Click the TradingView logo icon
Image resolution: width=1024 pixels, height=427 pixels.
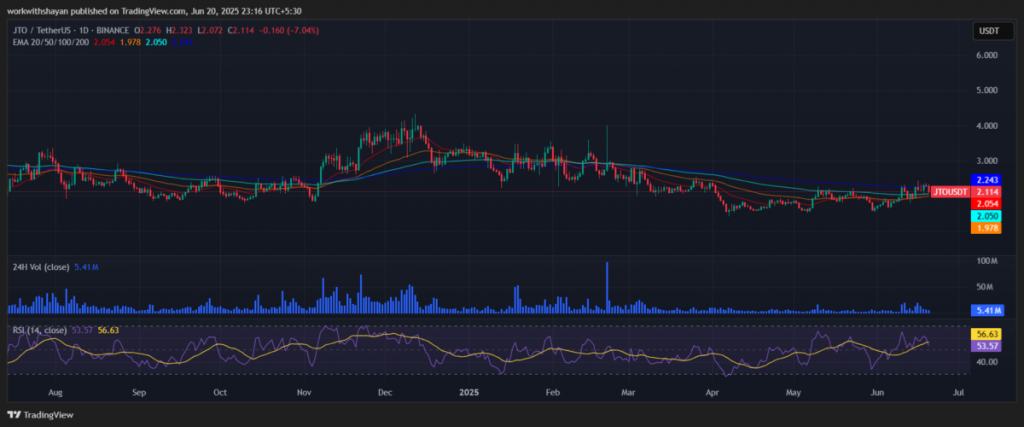click(15, 414)
